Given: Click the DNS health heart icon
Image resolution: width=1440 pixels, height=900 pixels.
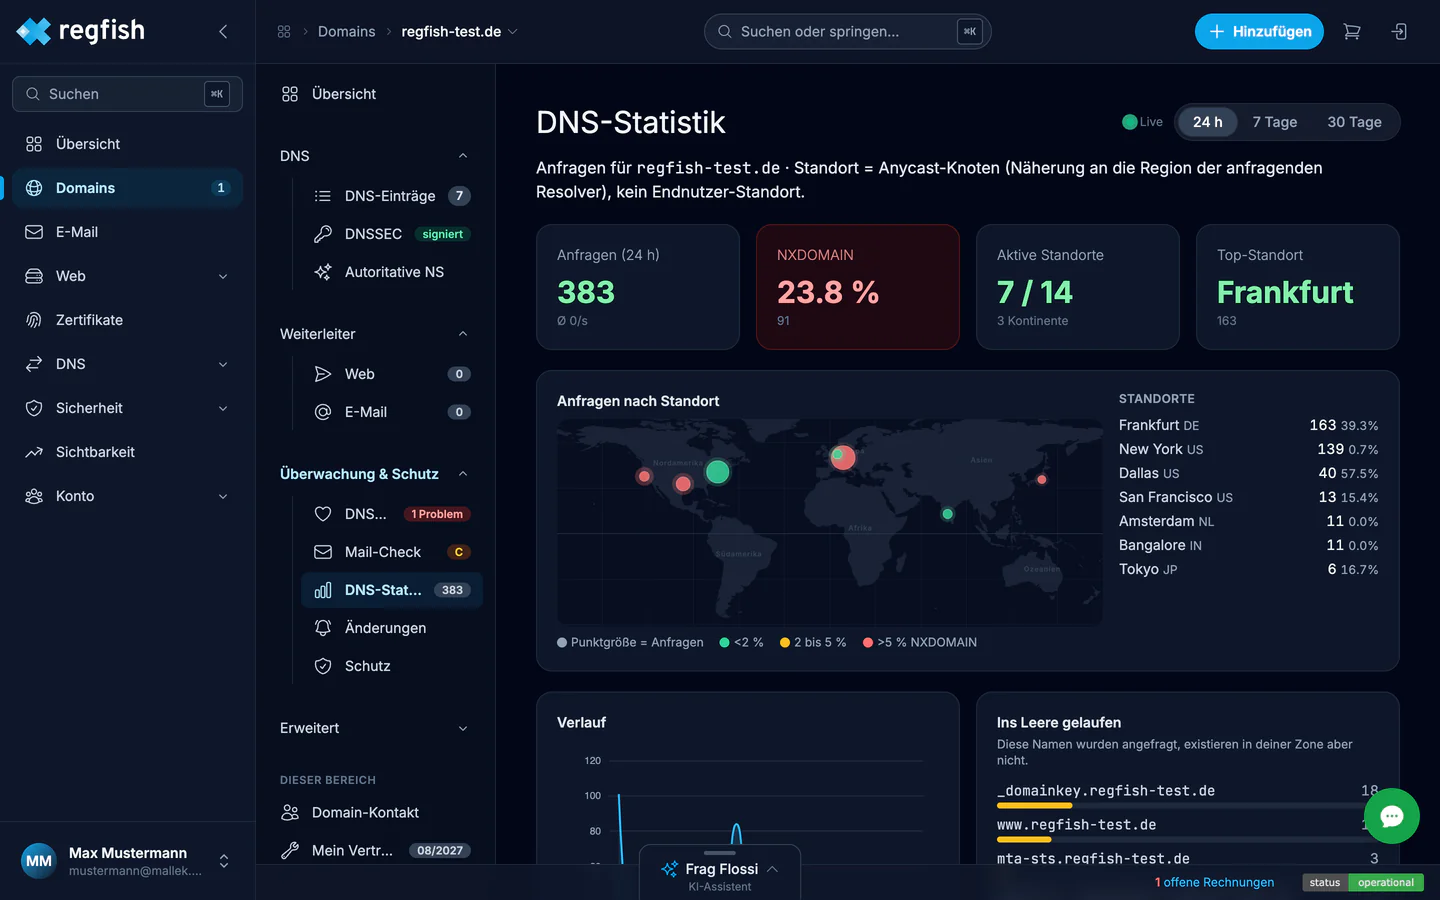Looking at the screenshot, I should [323, 514].
